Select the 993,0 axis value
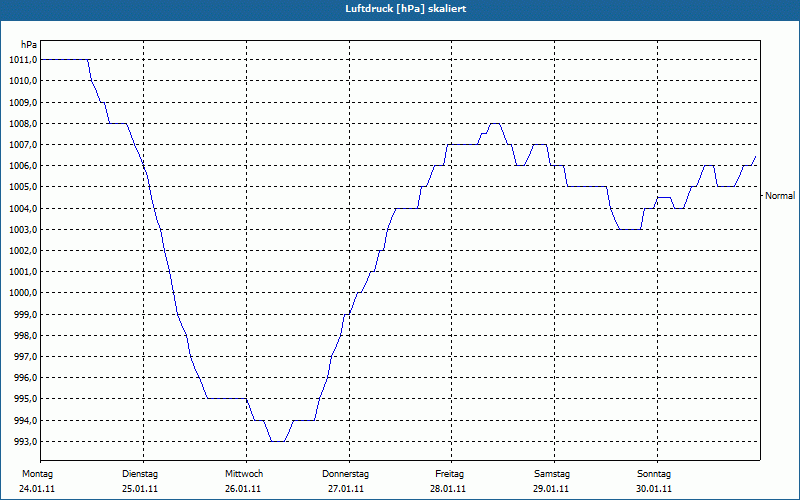Viewport: 800px width, 500px height. (x=26, y=441)
